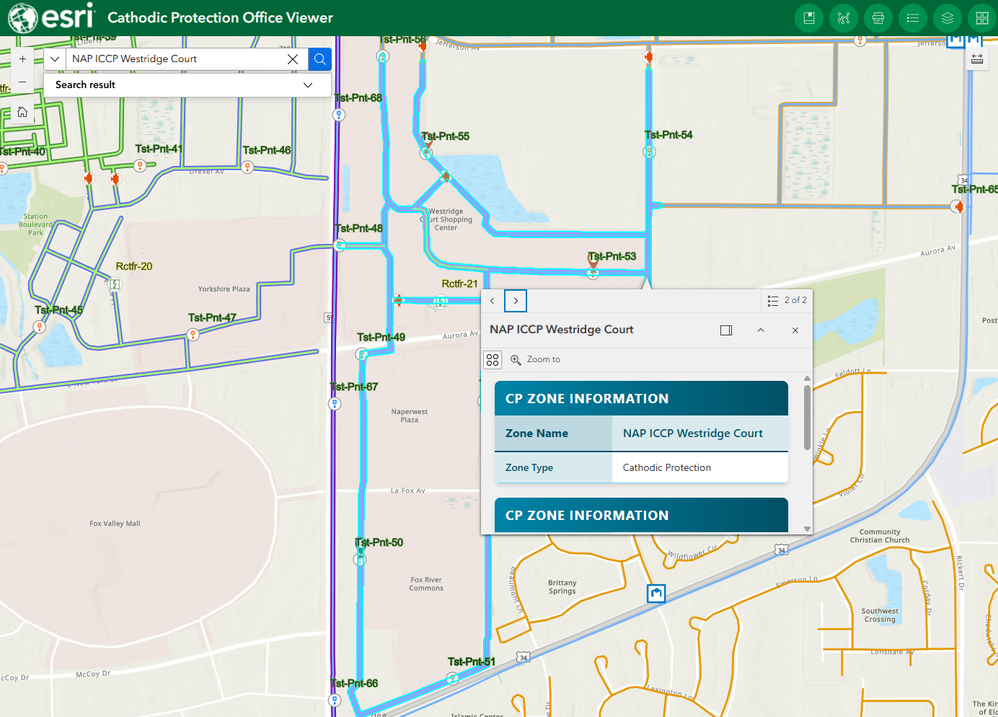Toggle the popup feature list view
The height and width of the screenshot is (717, 998).
coord(772,300)
